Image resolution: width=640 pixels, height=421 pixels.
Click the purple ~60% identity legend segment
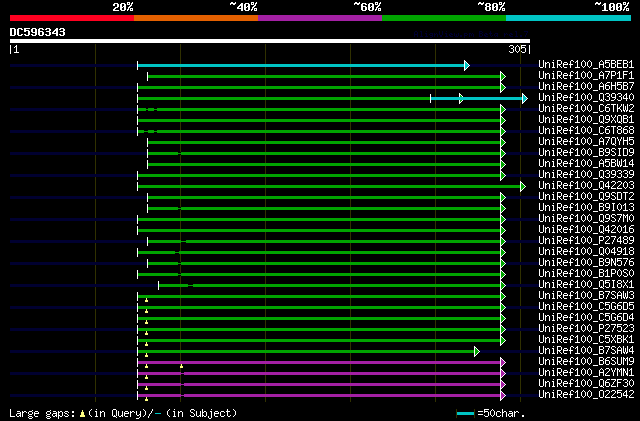(x=320, y=18)
